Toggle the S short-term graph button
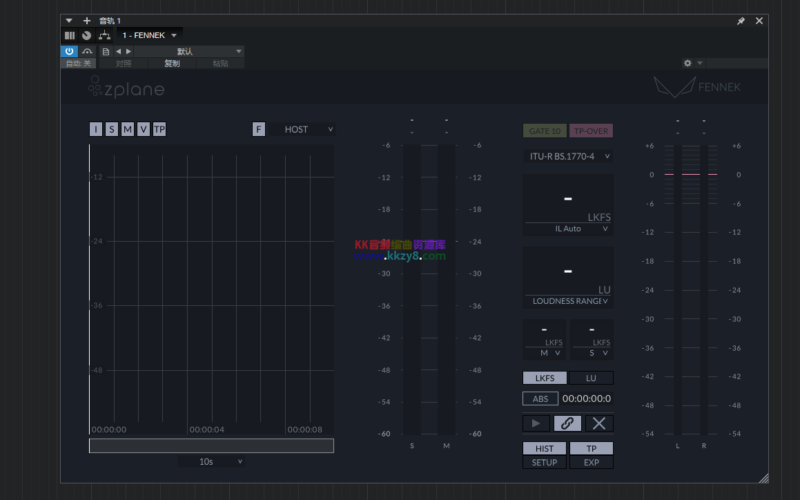 tap(111, 129)
